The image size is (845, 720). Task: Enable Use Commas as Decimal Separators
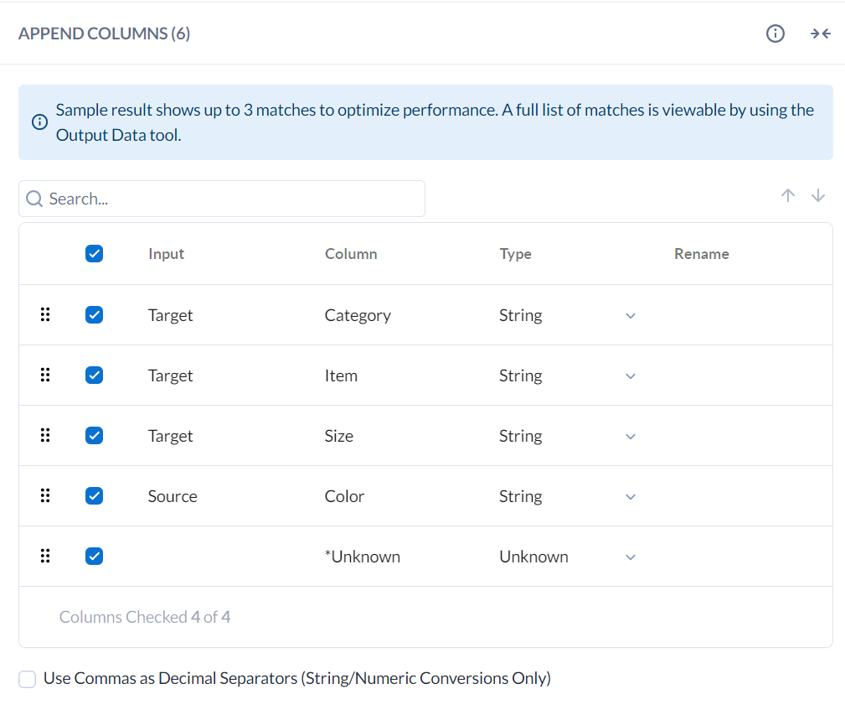coord(27,678)
